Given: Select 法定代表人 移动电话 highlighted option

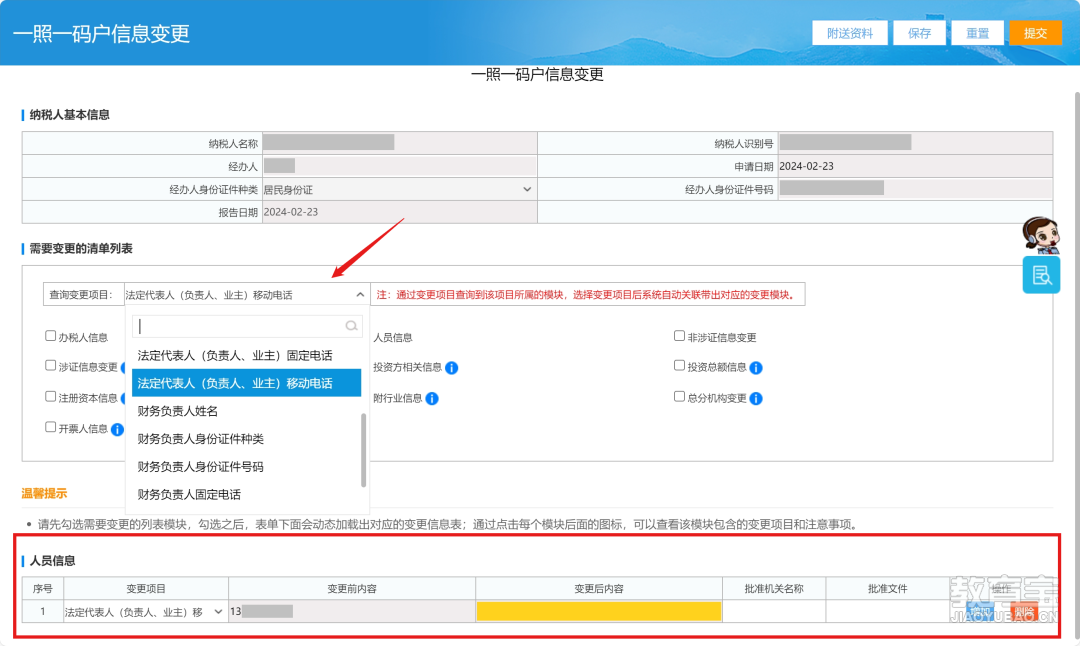Looking at the screenshot, I should (247, 383).
